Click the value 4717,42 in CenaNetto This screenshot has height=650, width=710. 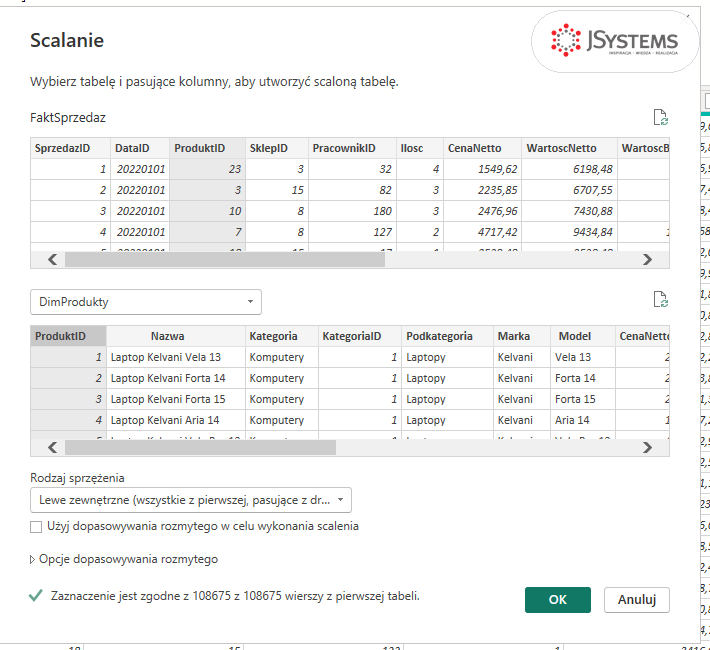pos(482,232)
